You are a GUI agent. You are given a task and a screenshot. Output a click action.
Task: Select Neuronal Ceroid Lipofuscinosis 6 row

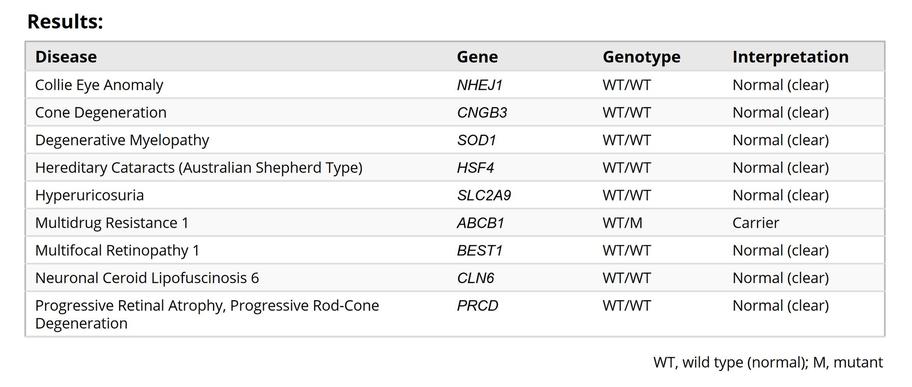[x=455, y=278]
